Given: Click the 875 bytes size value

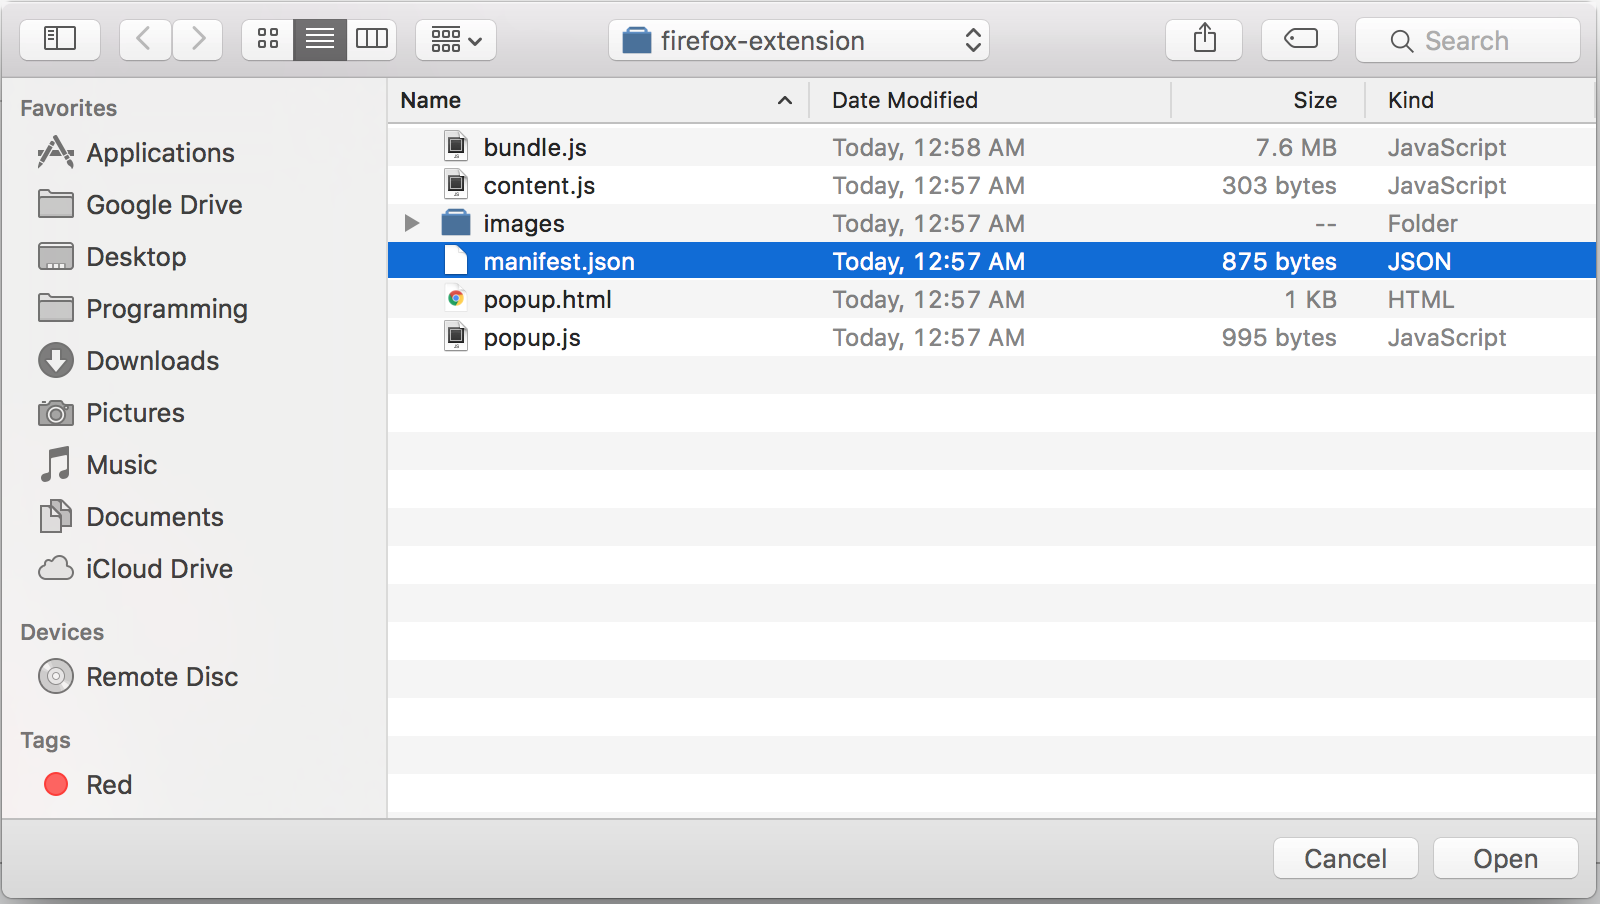Looking at the screenshot, I should [1279, 262].
